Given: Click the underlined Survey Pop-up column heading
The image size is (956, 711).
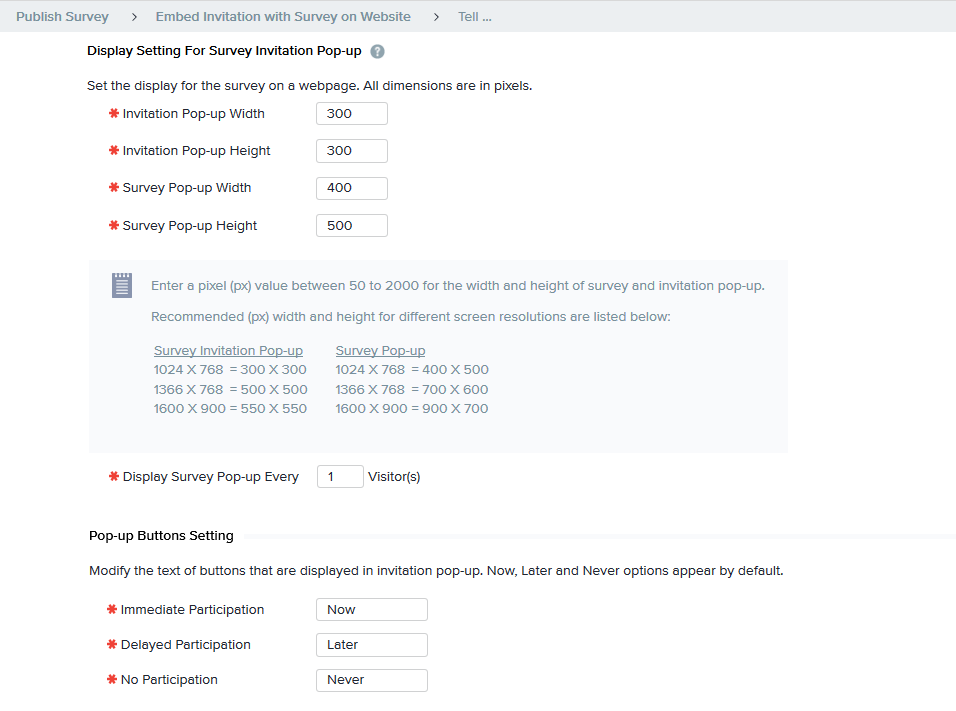Looking at the screenshot, I should coord(380,351).
